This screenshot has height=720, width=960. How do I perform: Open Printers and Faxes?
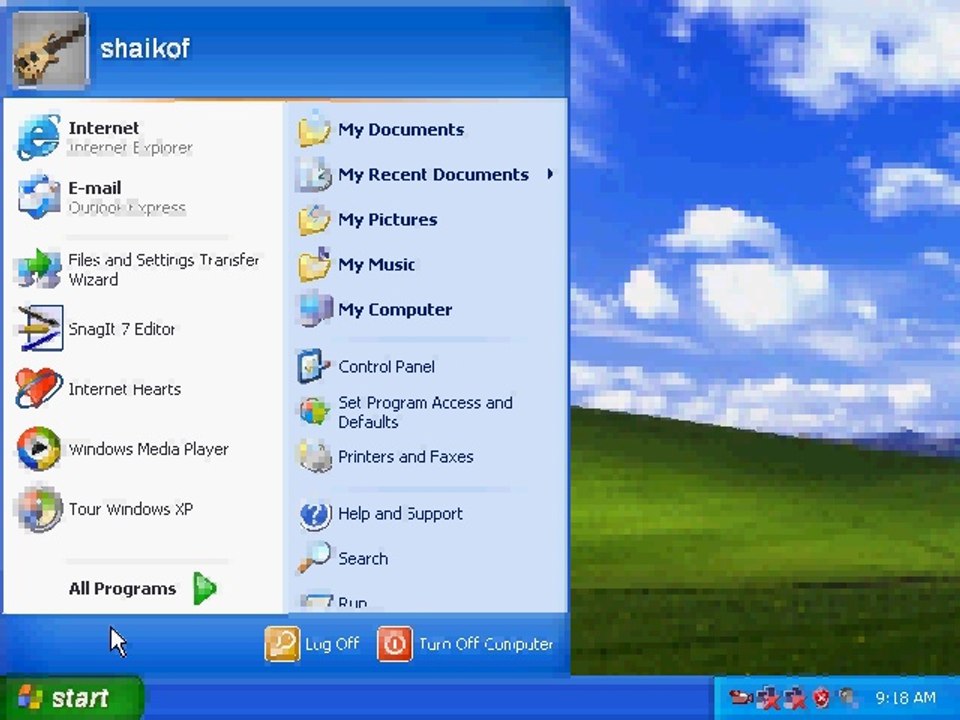tap(427, 457)
